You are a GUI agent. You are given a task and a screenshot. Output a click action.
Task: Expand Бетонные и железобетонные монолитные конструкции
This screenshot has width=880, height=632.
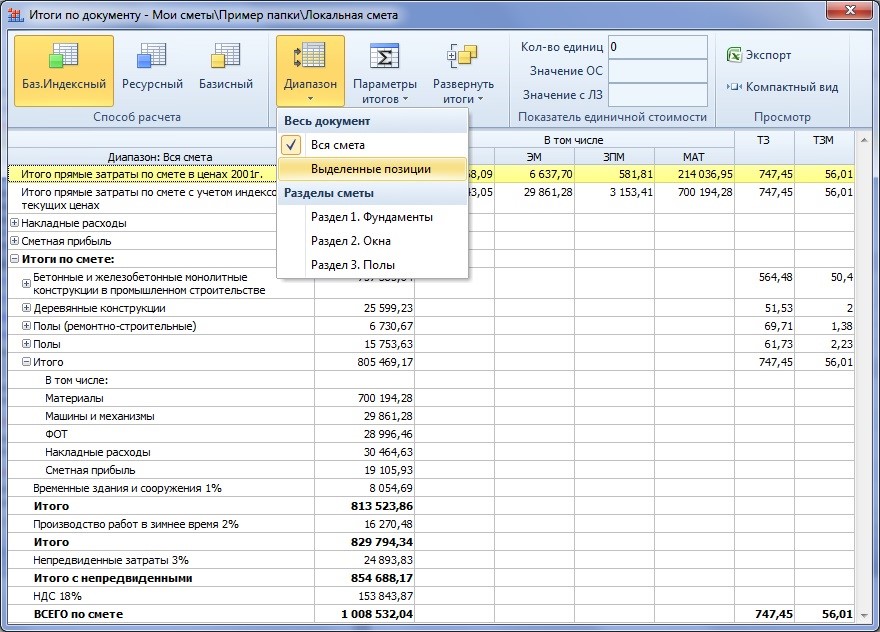click(x=26, y=283)
